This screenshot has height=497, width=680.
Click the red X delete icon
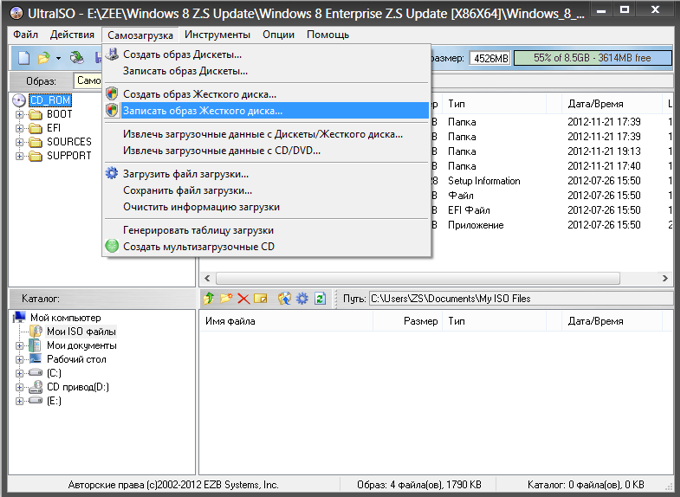(x=243, y=298)
